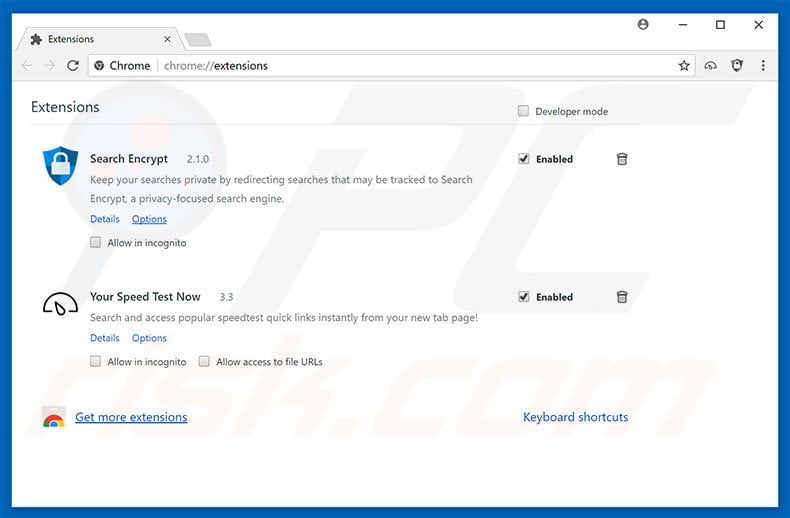This screenshot has height=518, width=790.
Task: Go back to previous page
Action: click(27, 66)
